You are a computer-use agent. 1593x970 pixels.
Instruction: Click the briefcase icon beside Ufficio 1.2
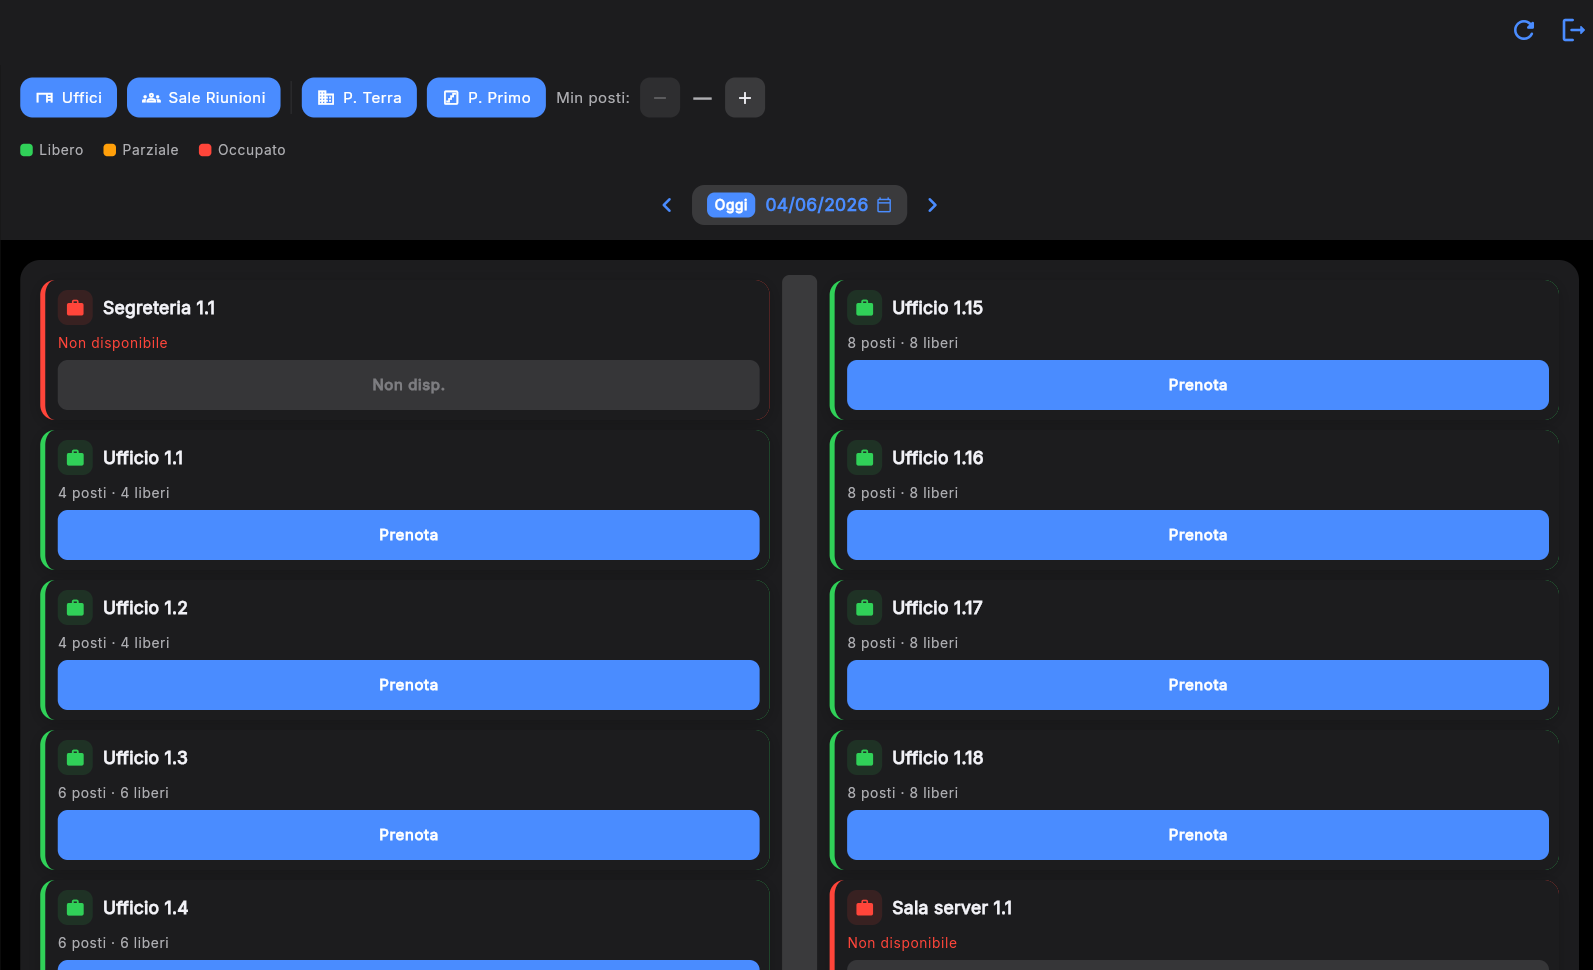[75, 608]
